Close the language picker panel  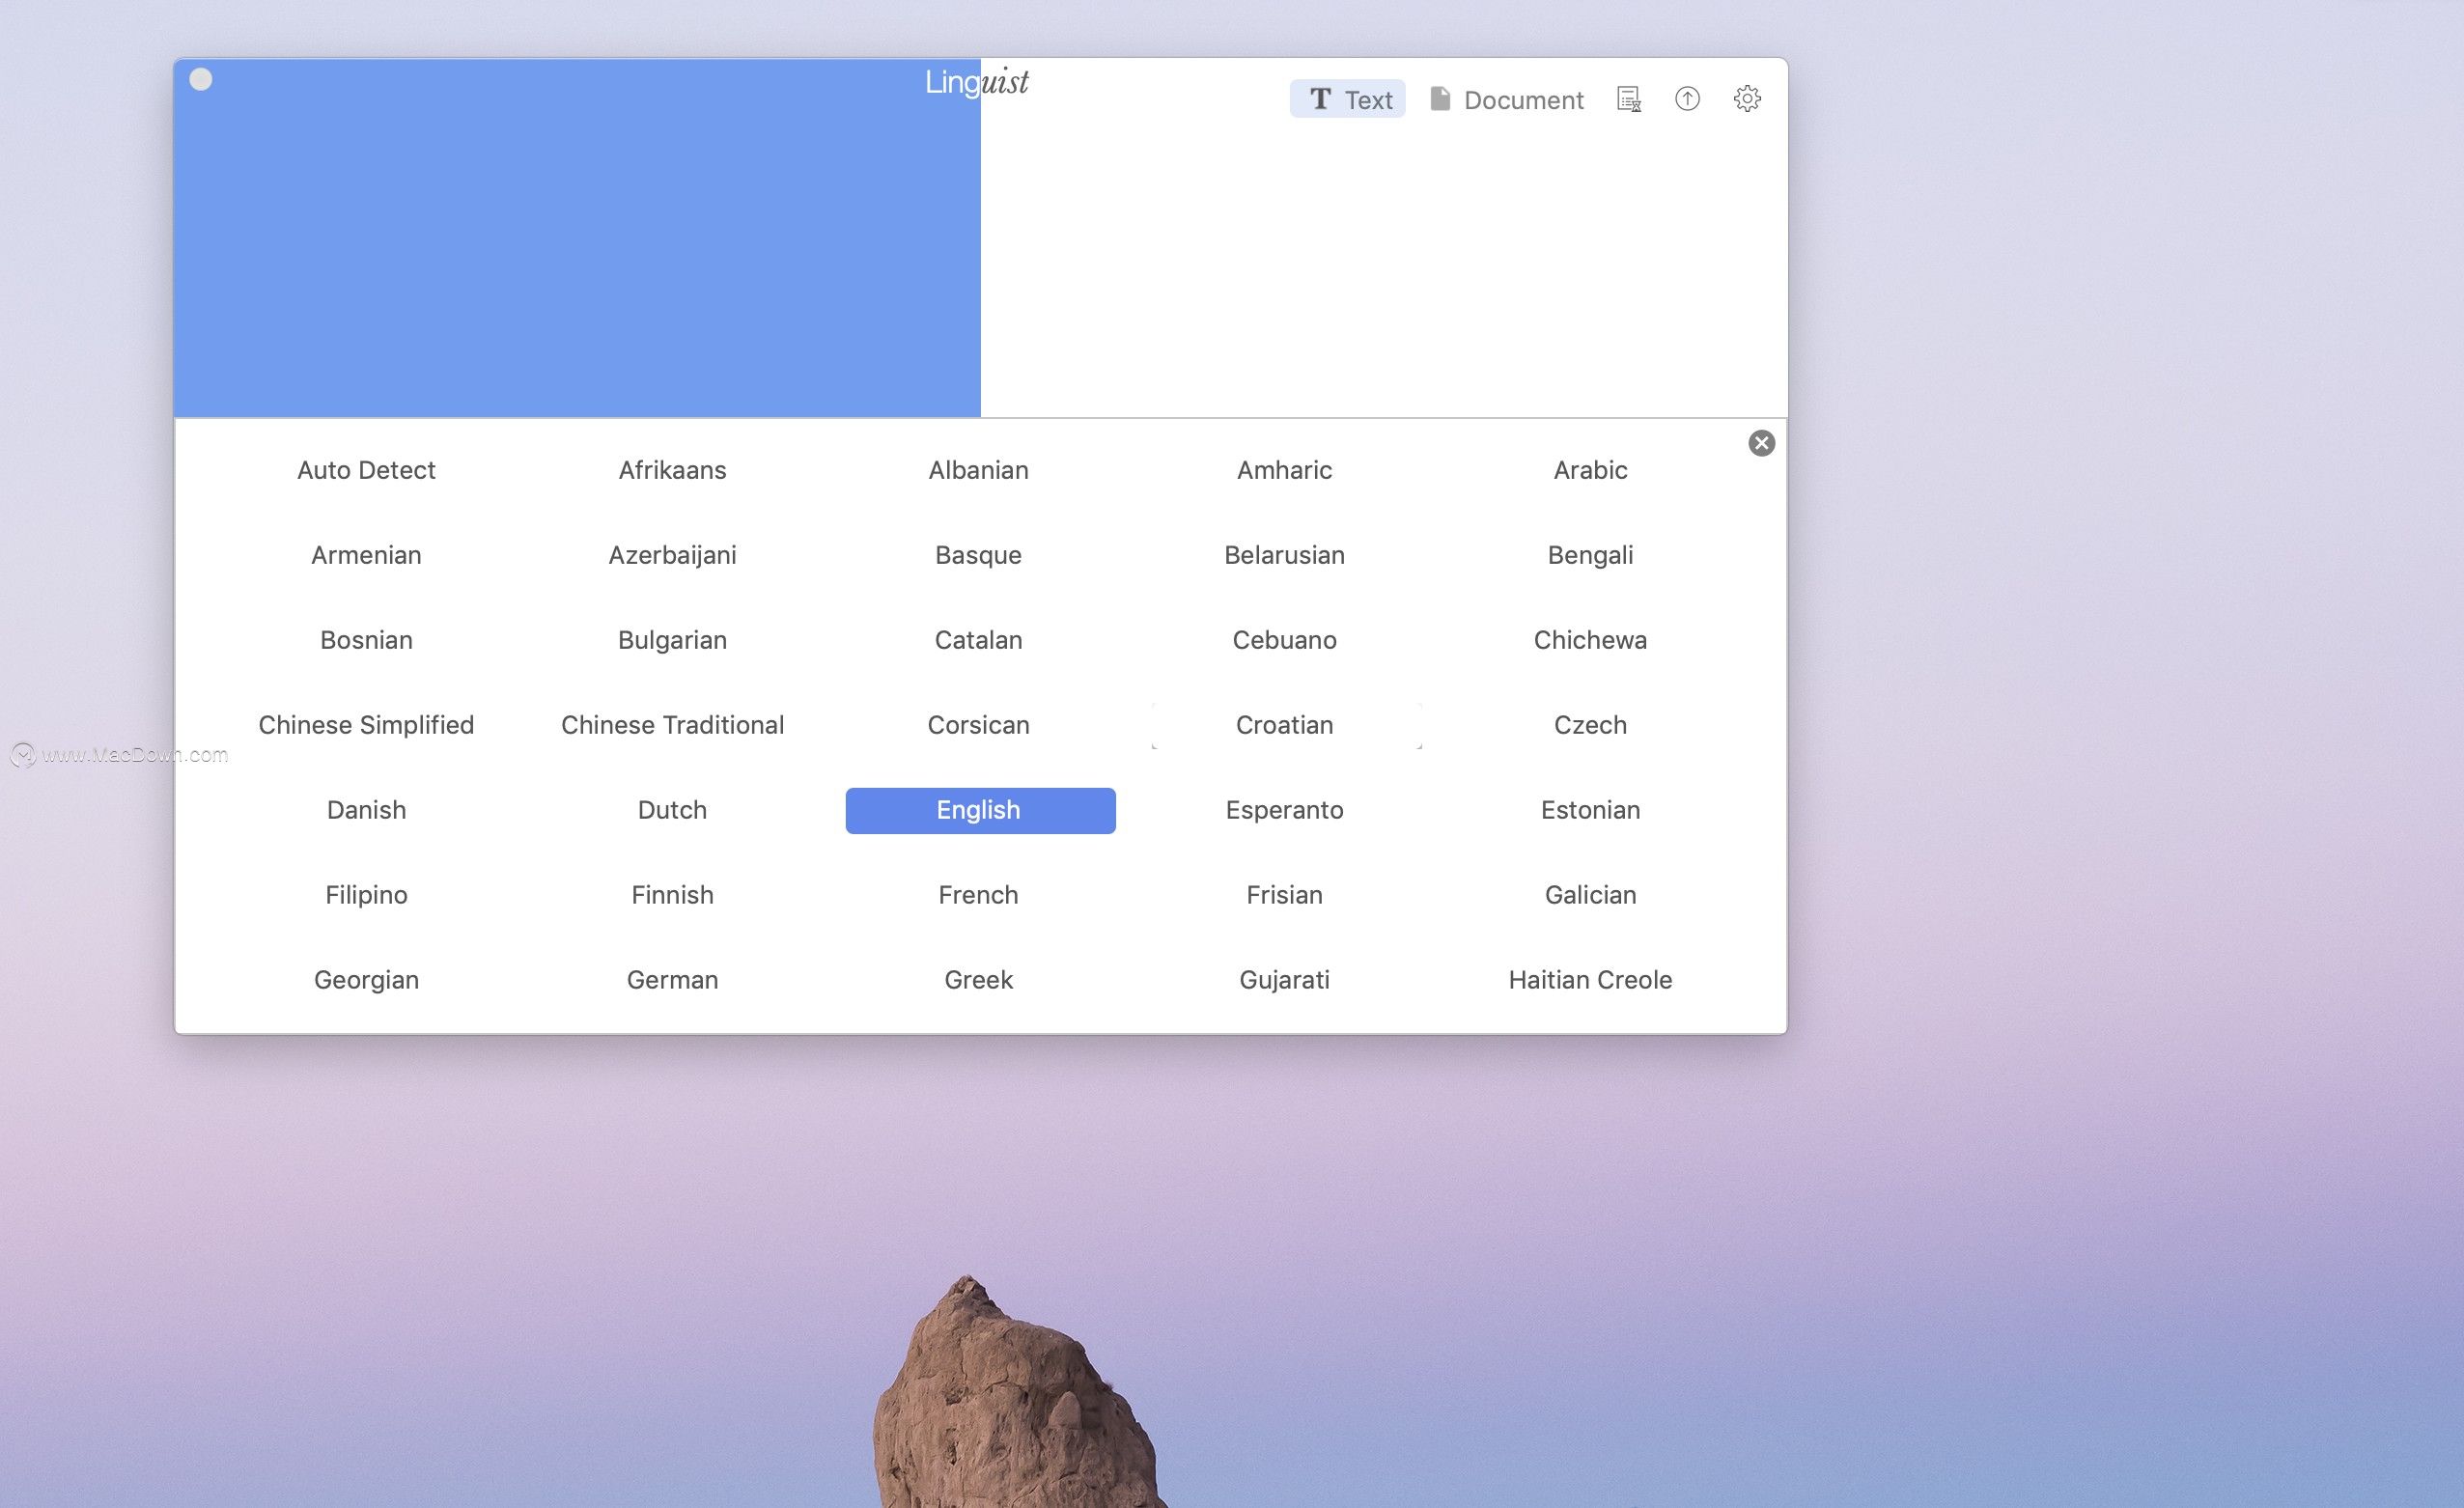click(1760, 441)
